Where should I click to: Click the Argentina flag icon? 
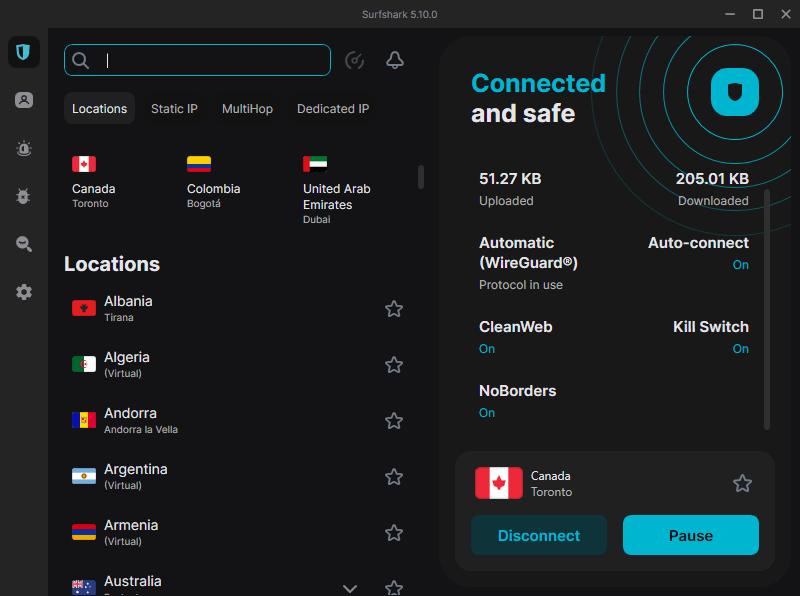84,476
